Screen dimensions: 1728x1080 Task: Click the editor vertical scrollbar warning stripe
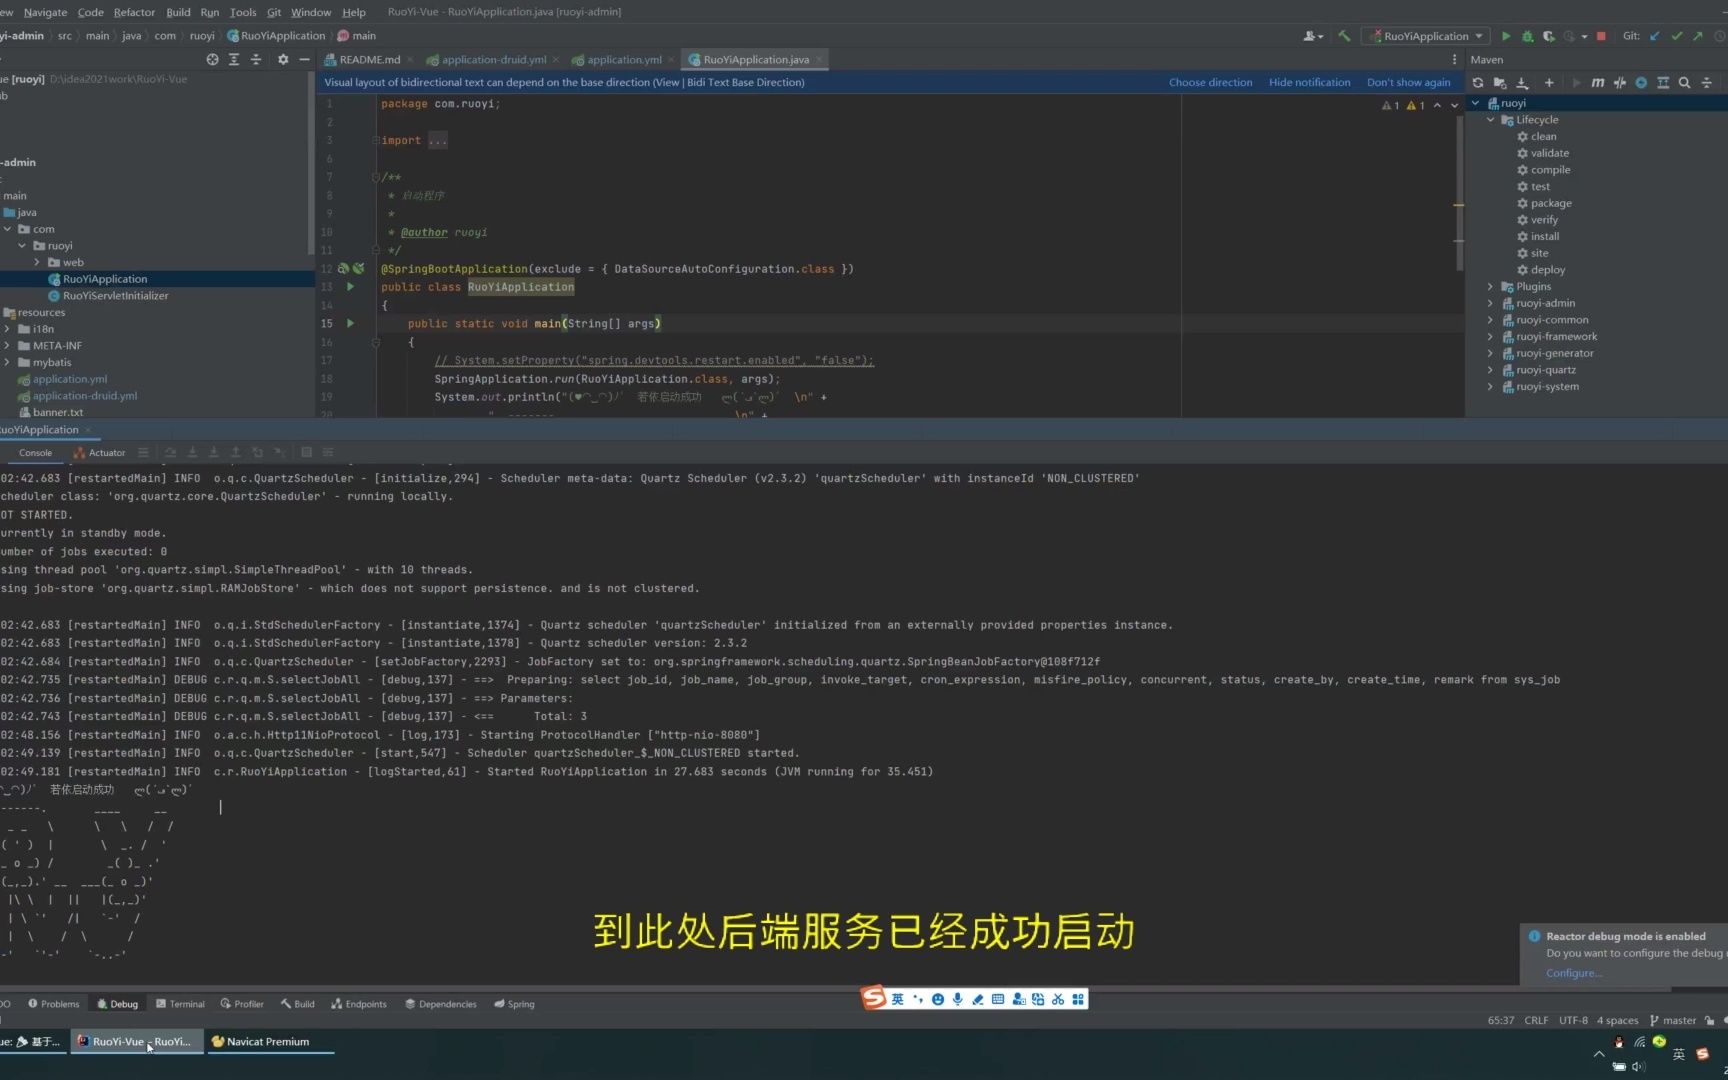pyautogui.click(x=1459, y=205)
